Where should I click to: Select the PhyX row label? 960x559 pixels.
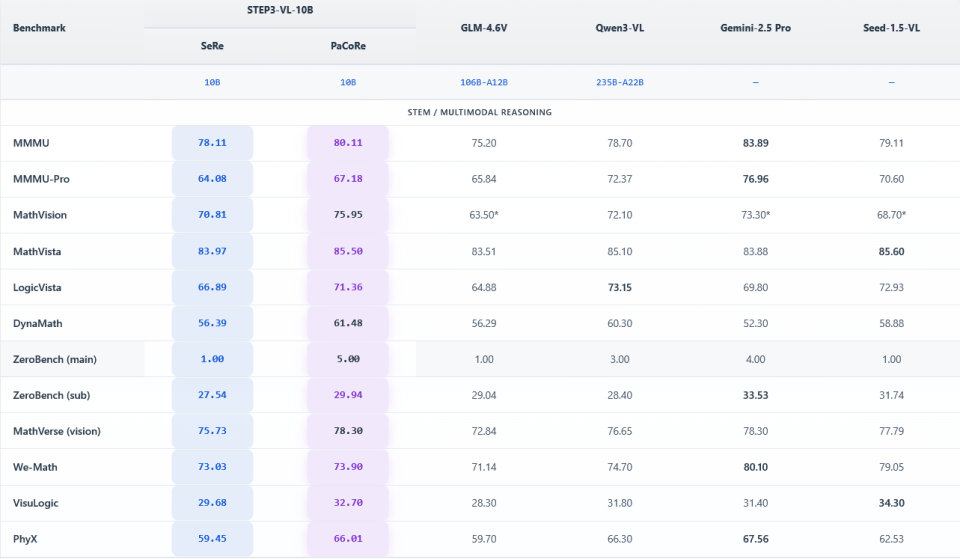(x=25, y=539)
